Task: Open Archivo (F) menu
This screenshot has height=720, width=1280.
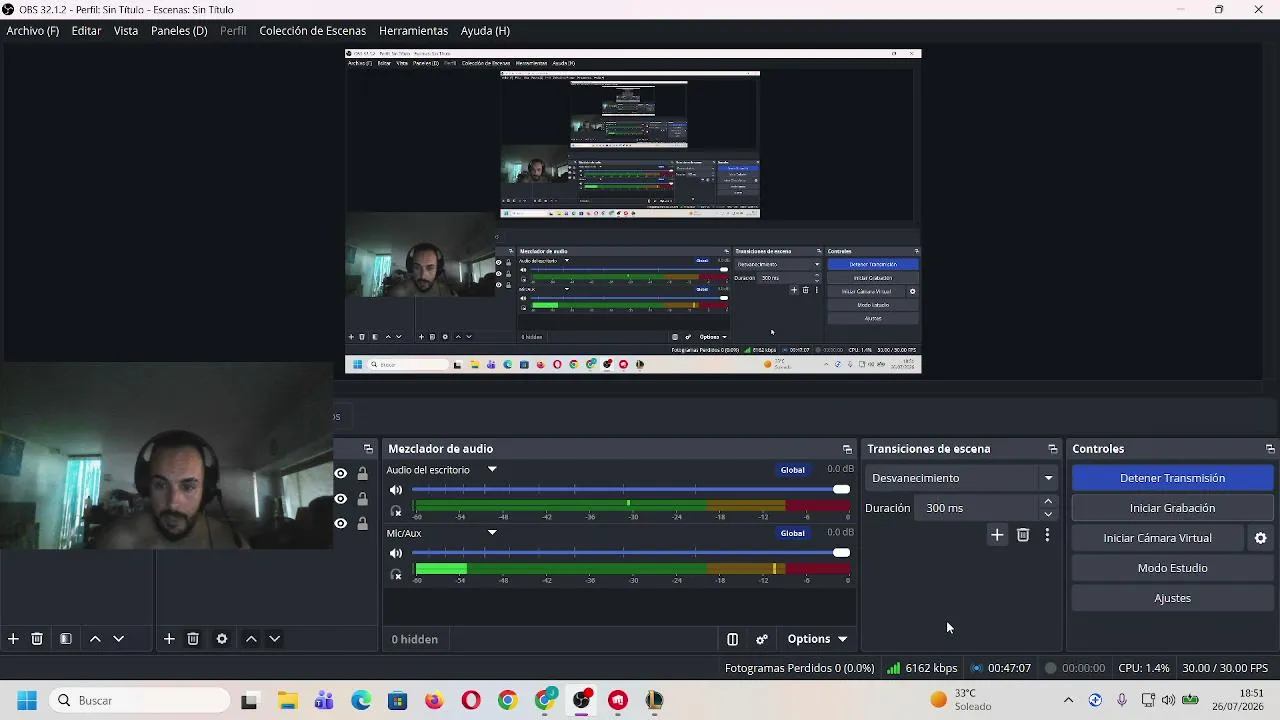Action: point(33,31)
